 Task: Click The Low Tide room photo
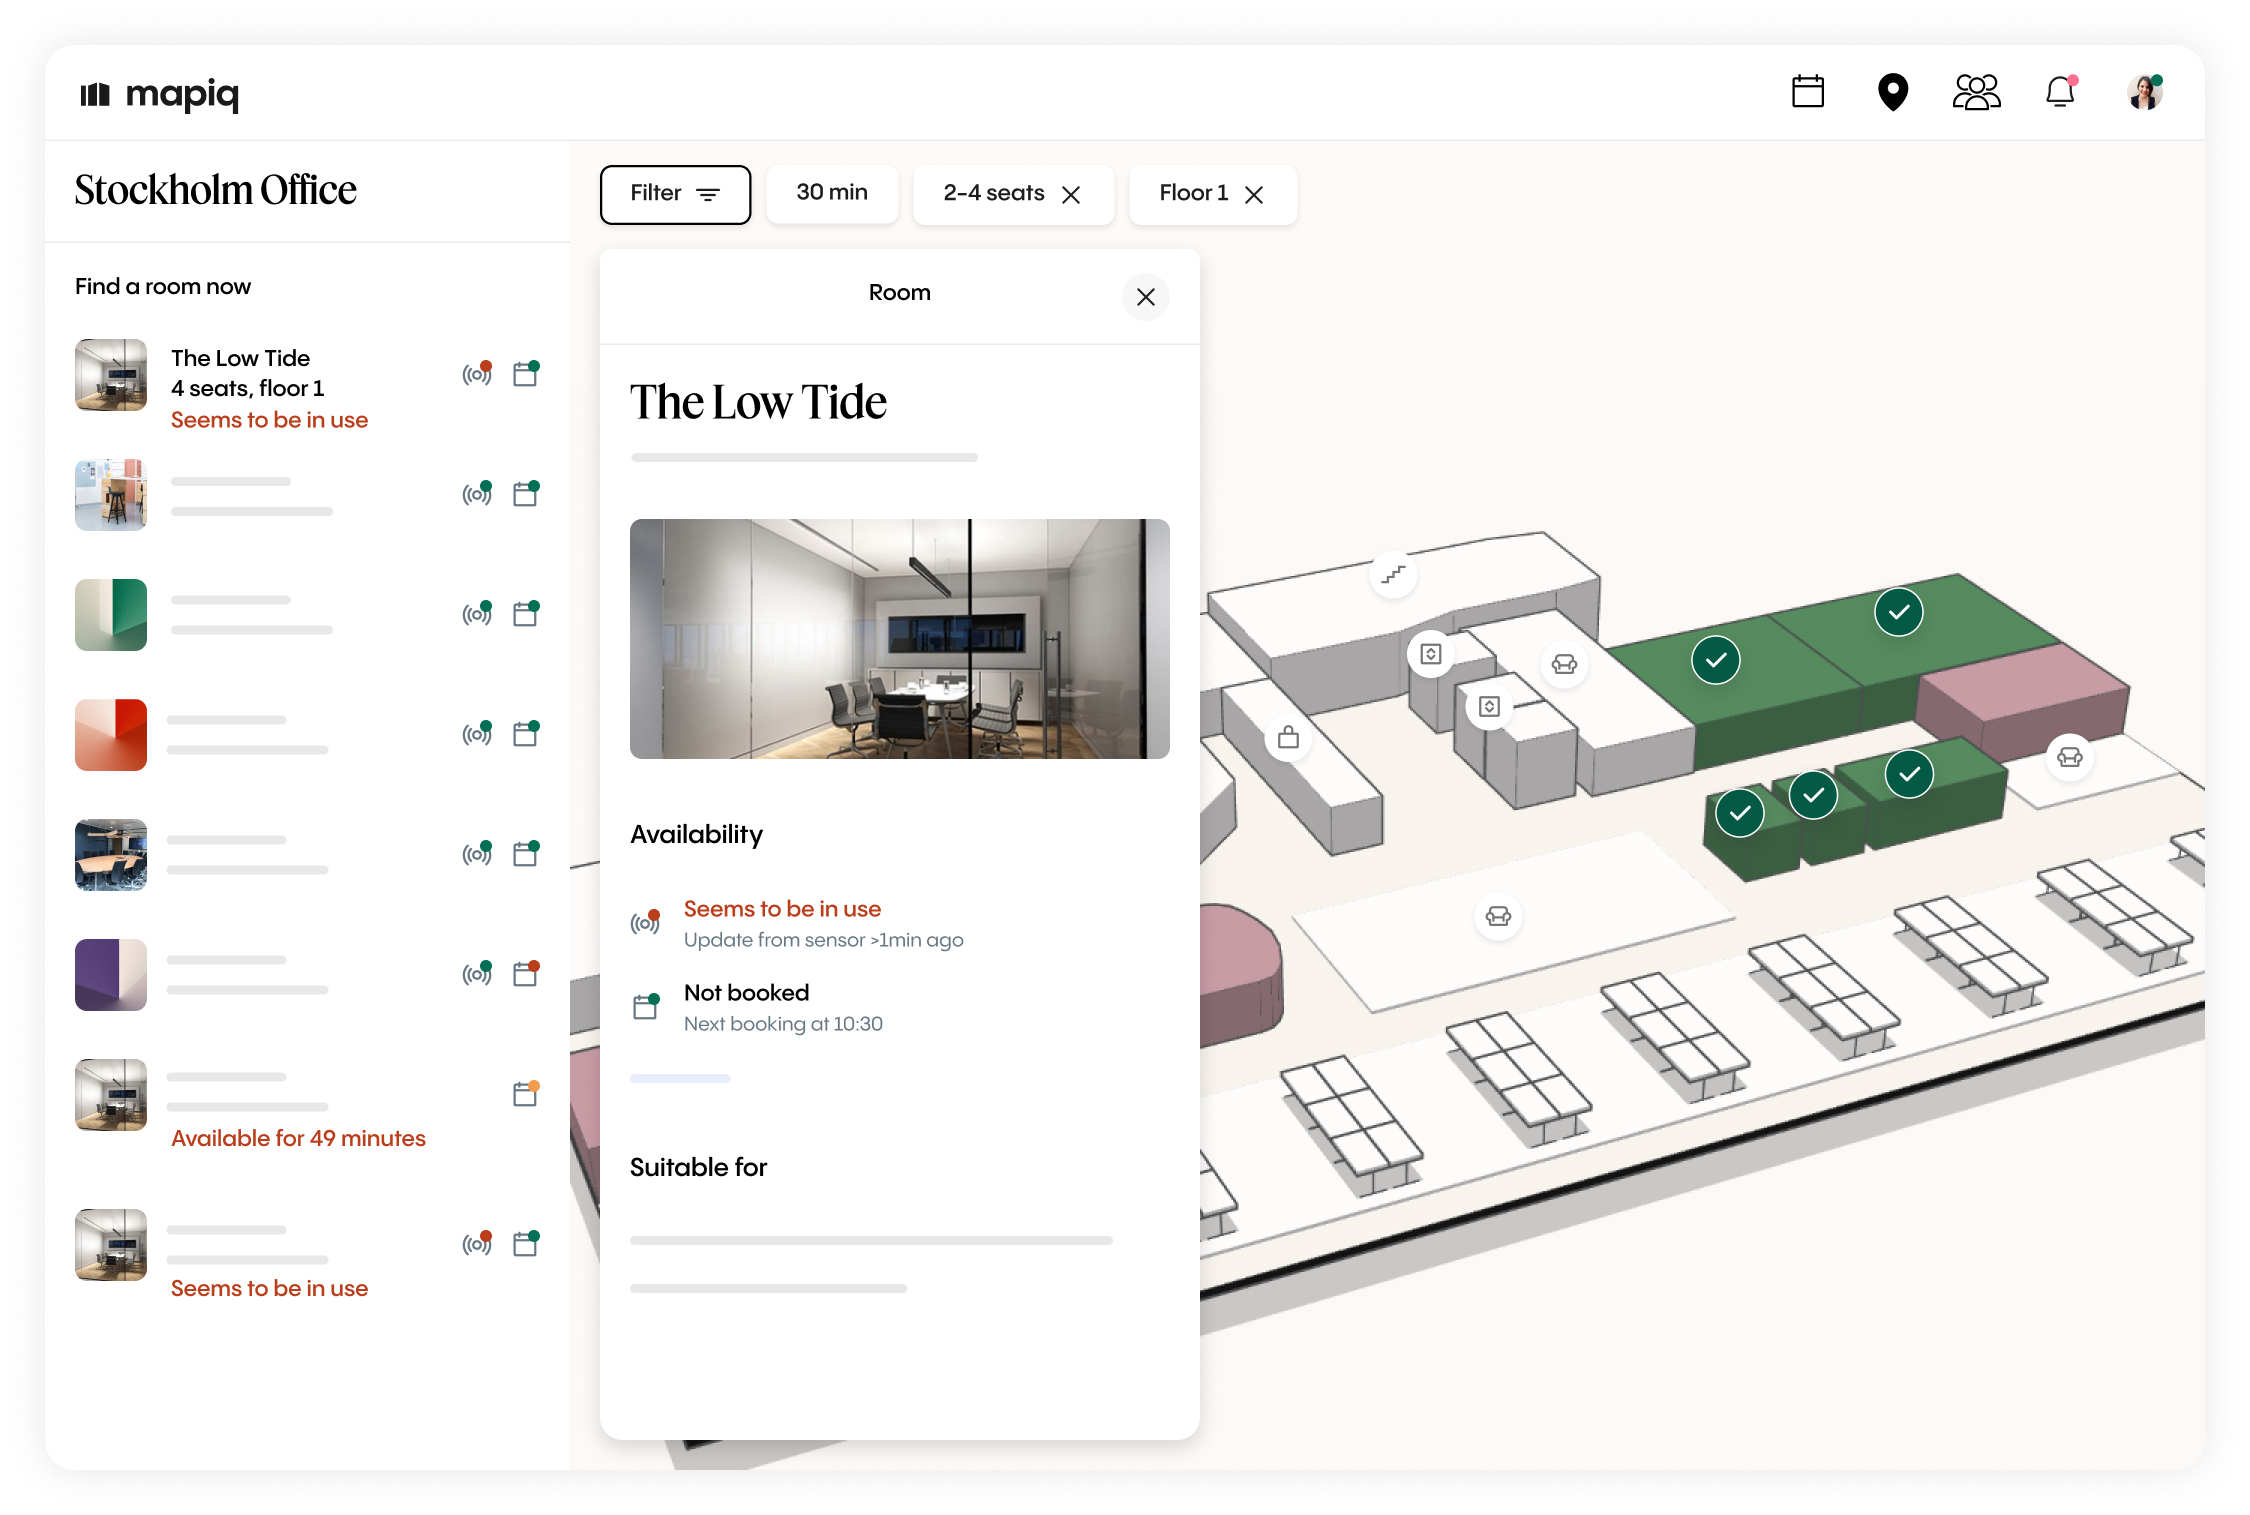899,638
